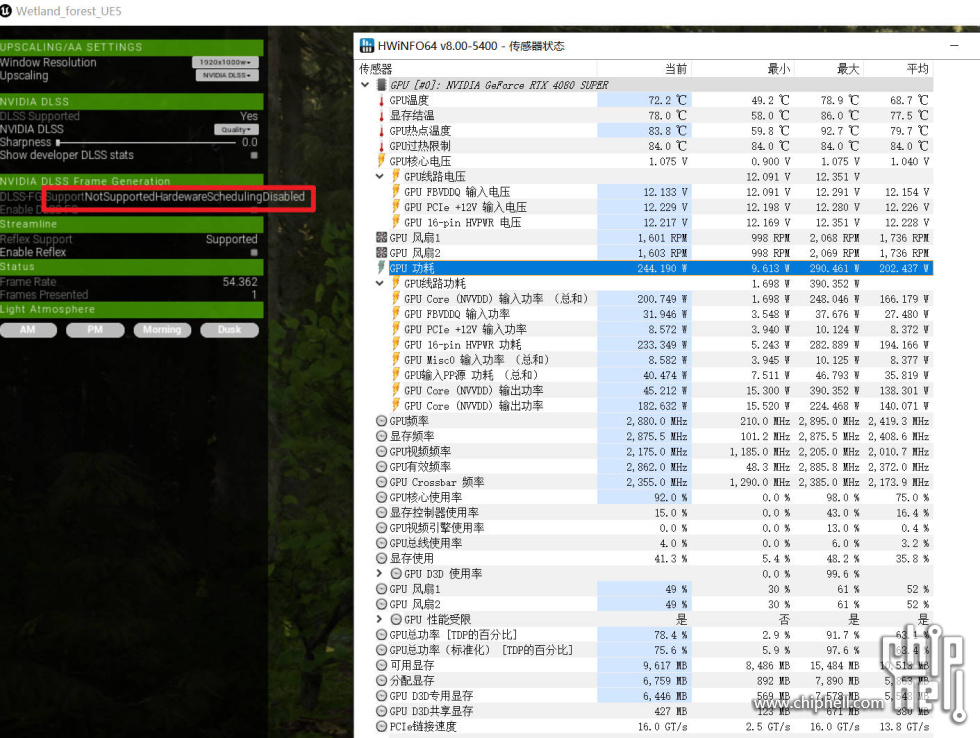Viewport: 980px width, 738px height.
Task: Click the clock icon beside 显存频率
Action: point(381,436)
